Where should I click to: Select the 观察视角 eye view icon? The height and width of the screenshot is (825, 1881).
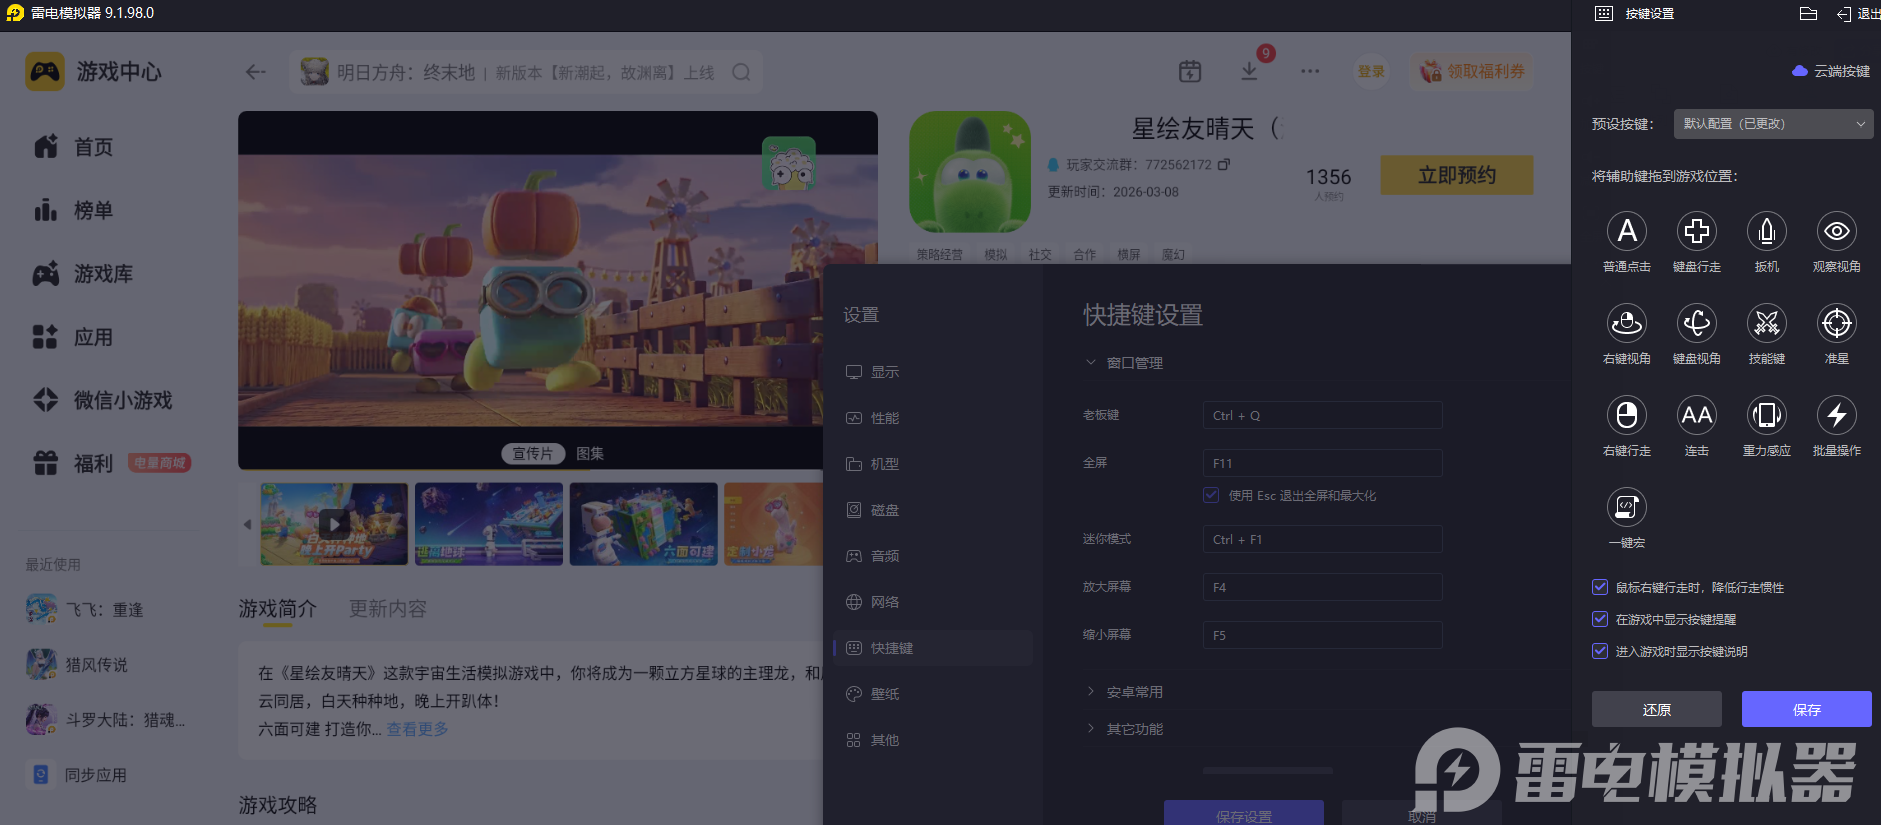[x=1837, y=231]
